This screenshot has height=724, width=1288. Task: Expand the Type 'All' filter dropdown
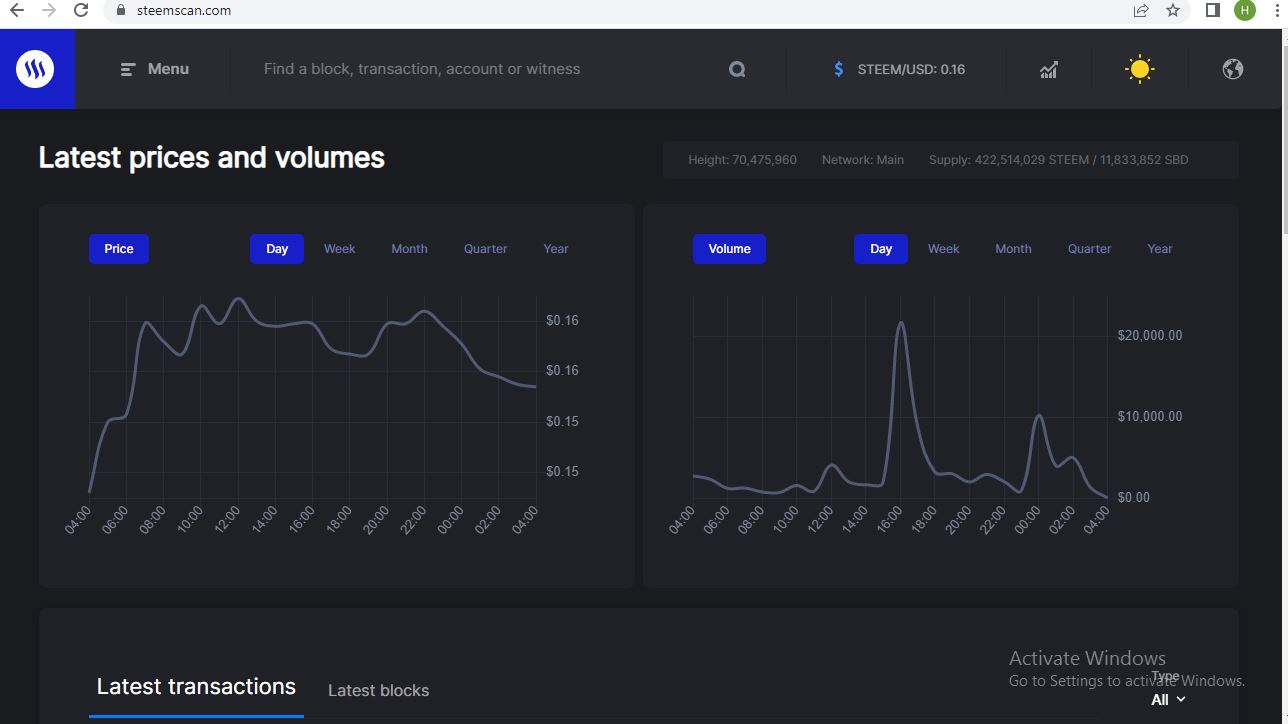(1168, 700)
